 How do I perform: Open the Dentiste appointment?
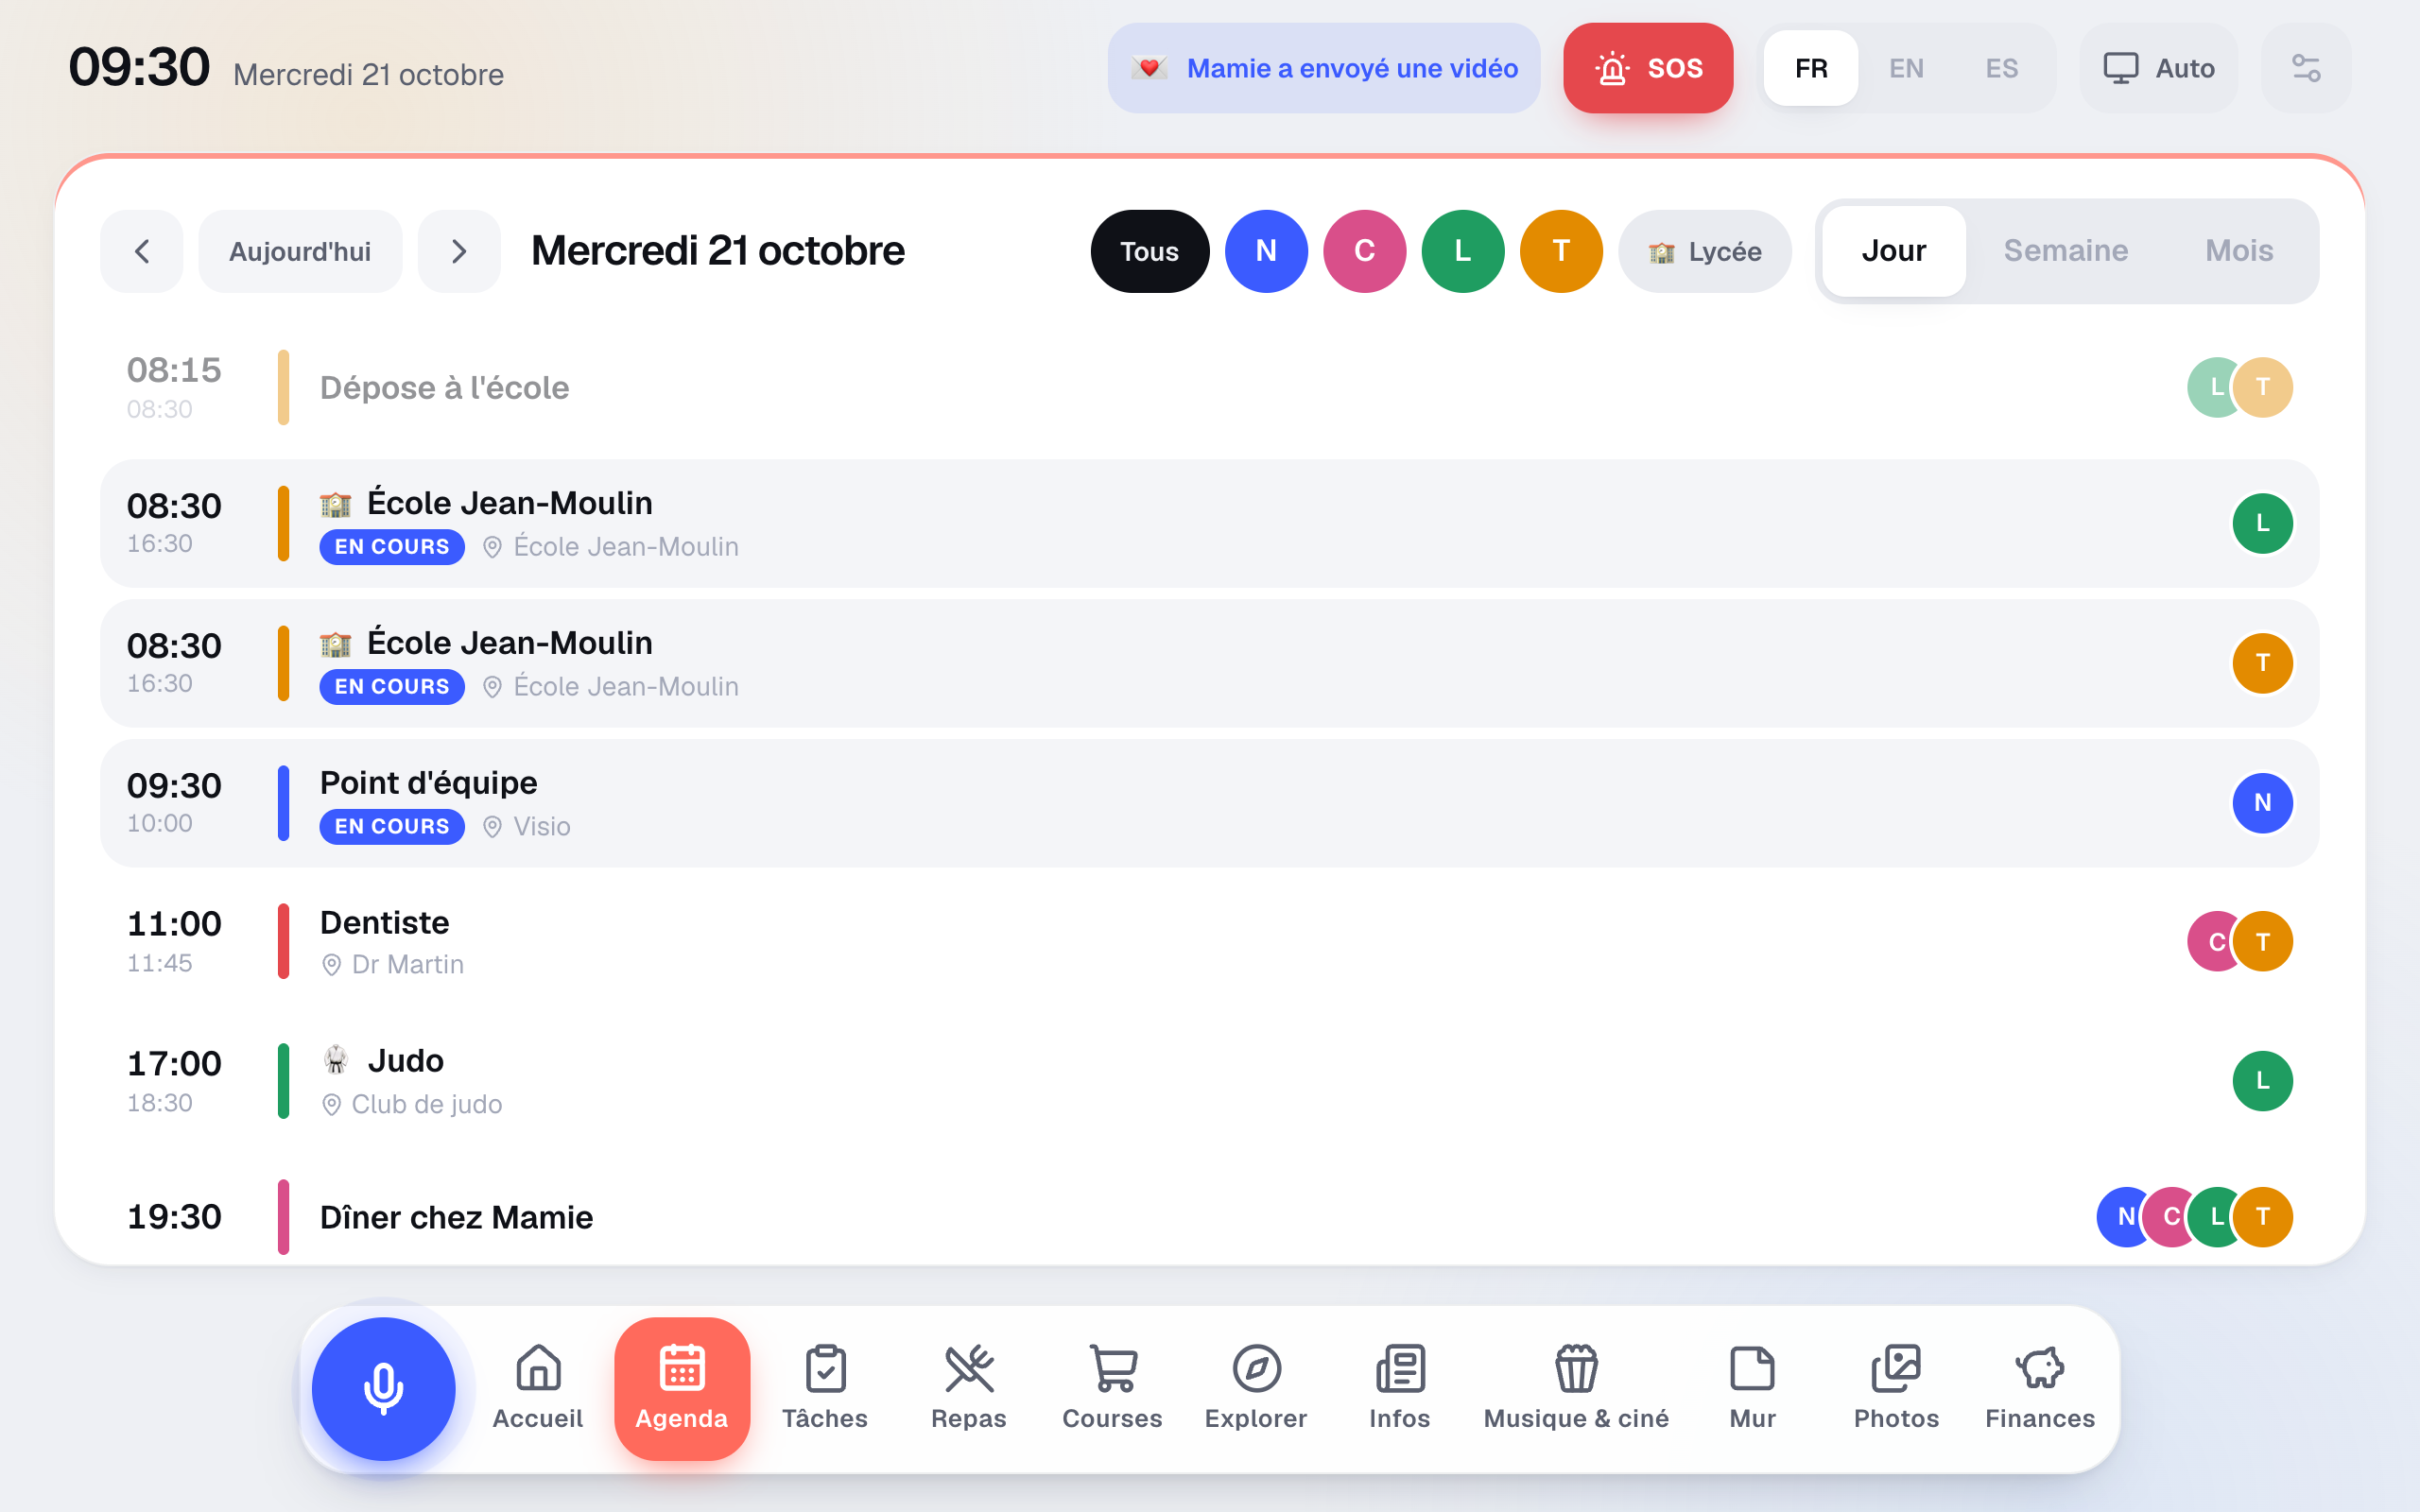(x=1210, y=942)
